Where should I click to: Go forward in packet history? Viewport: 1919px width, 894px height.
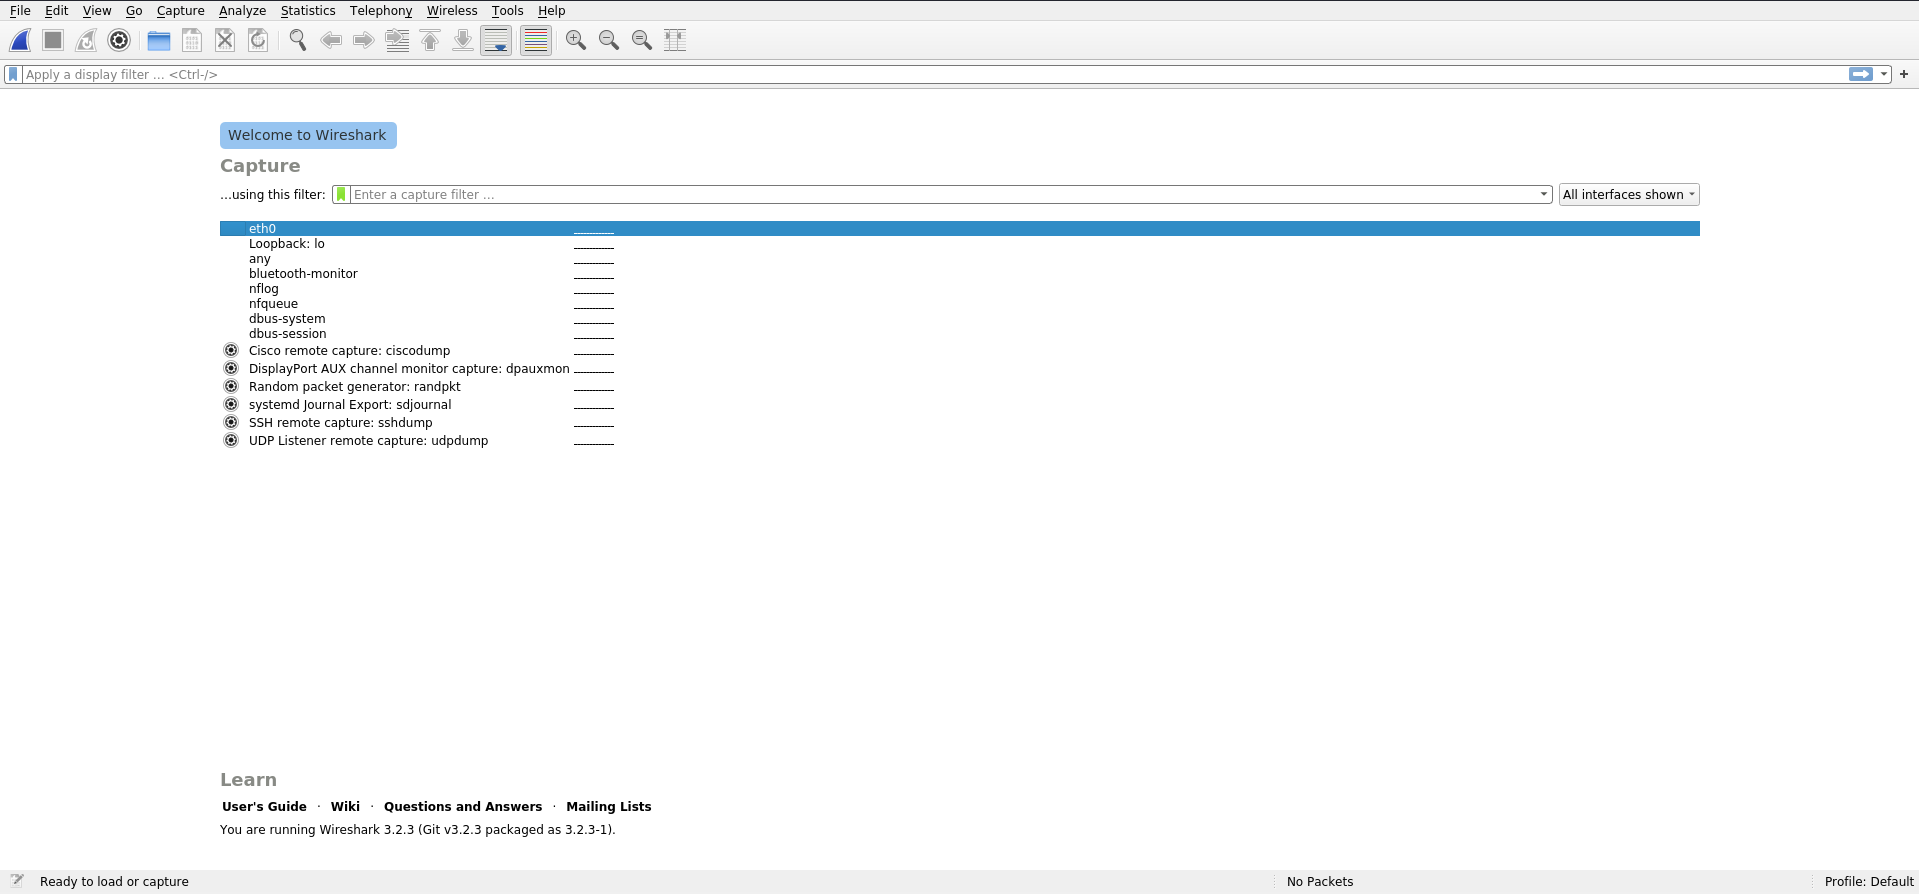364,40
